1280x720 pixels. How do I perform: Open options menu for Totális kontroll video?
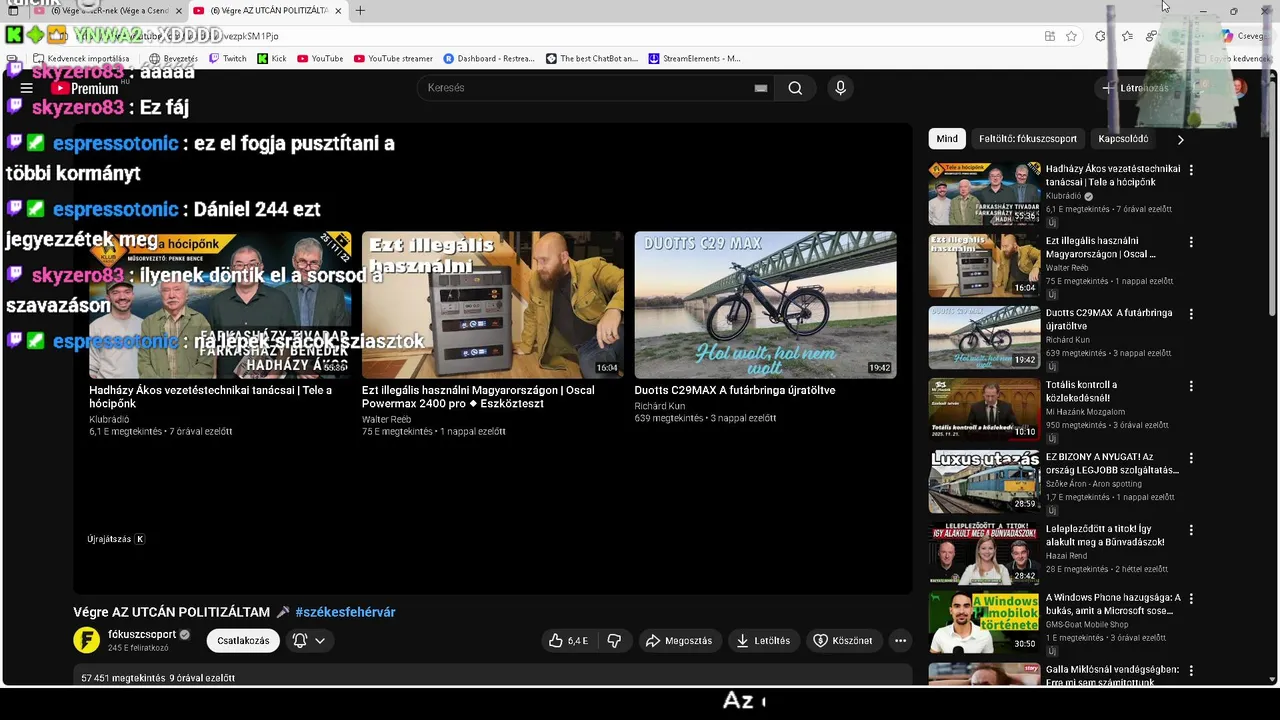tap(1191, 386)
